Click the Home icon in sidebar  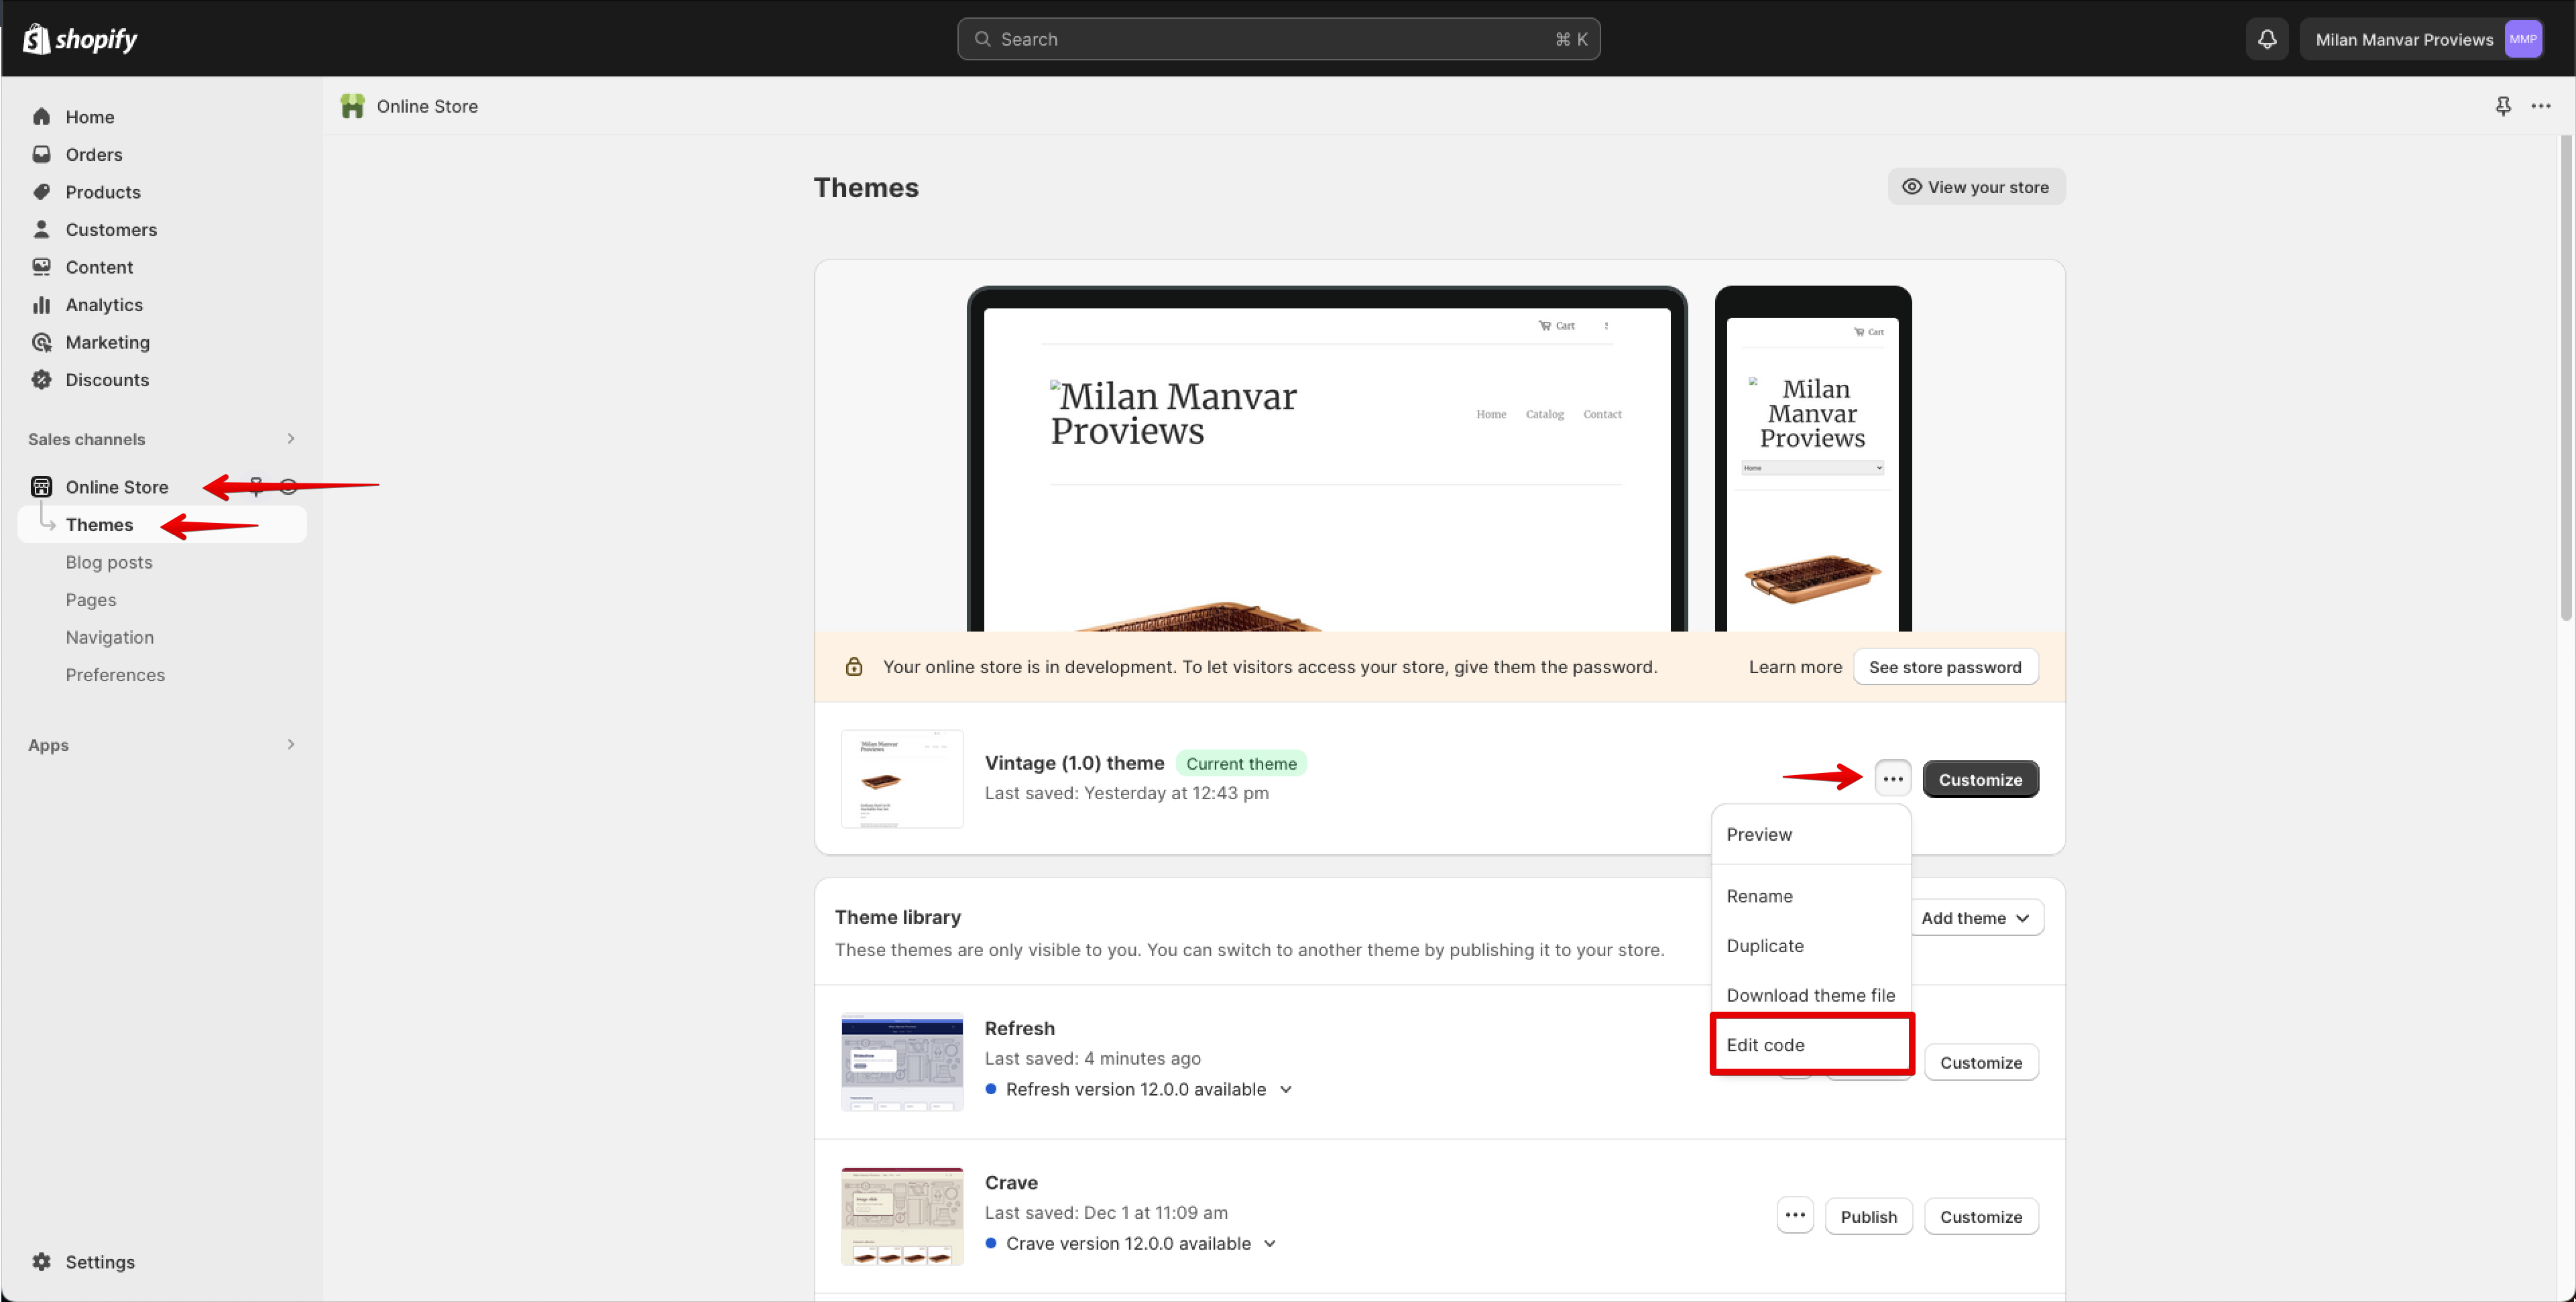pos(41,117)
